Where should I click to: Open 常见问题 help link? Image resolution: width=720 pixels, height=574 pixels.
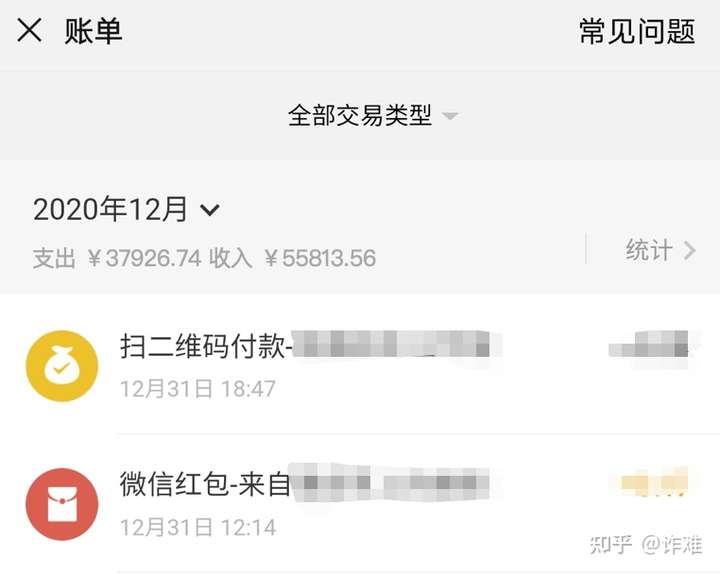[x=637, y=31]
